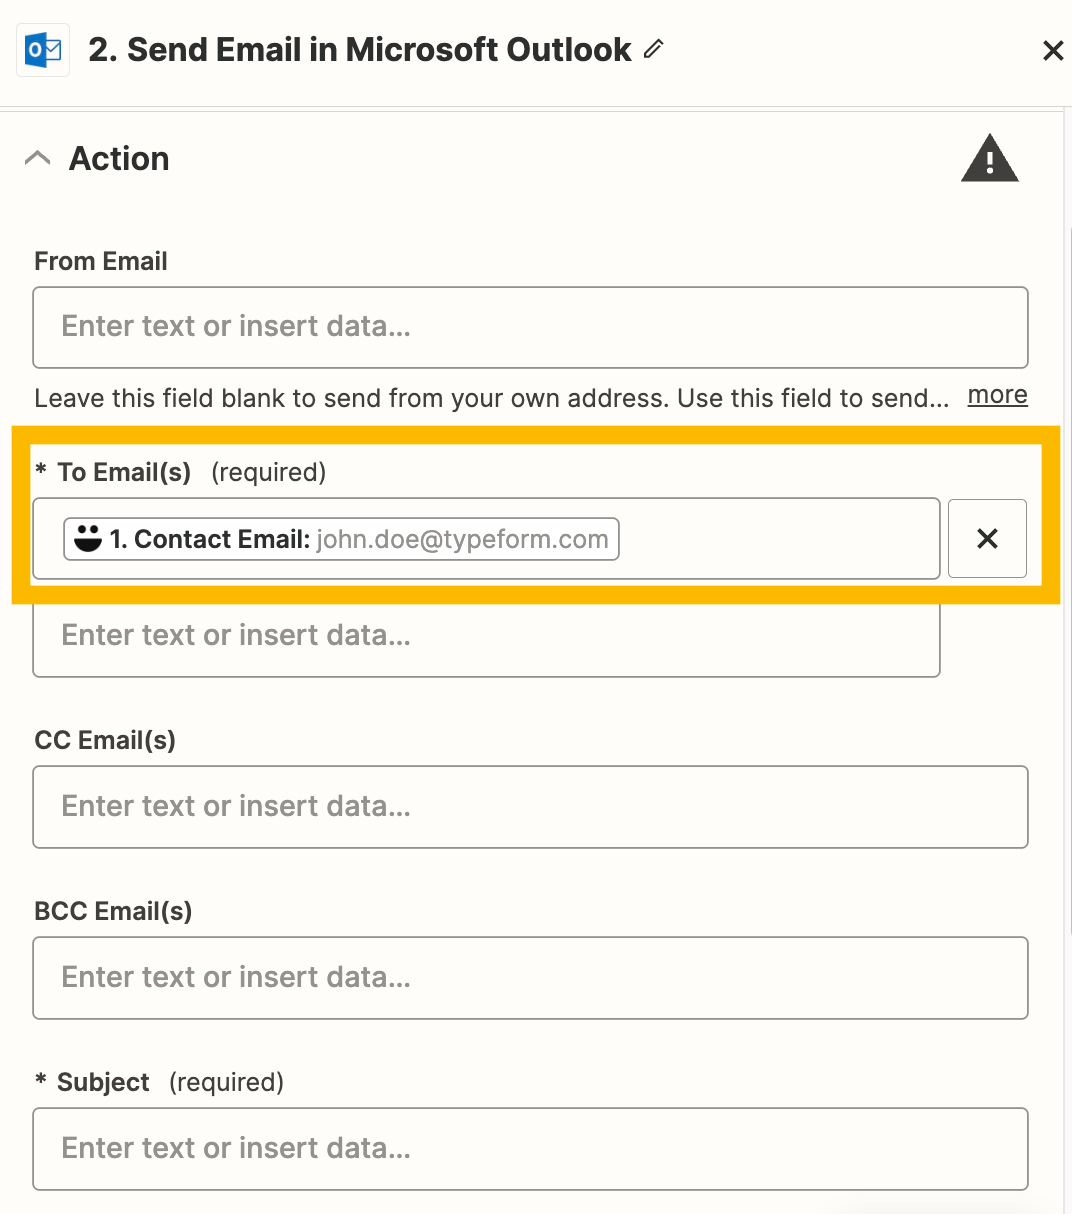Image resolution: width=1072 pixels, height=1214 pixels.
Task: Select the Contact Email data pill
Action: [x=341, y=539]
